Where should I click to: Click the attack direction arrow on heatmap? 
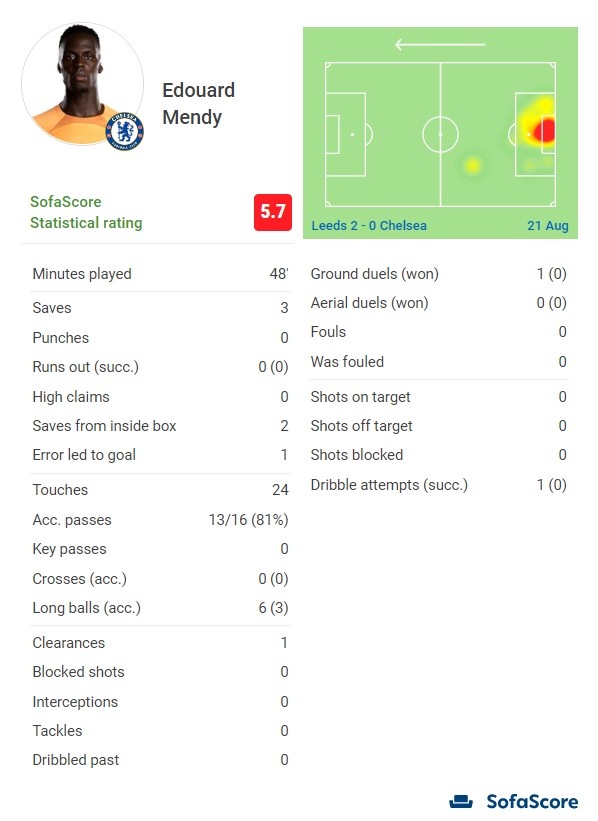pos(440,45)
